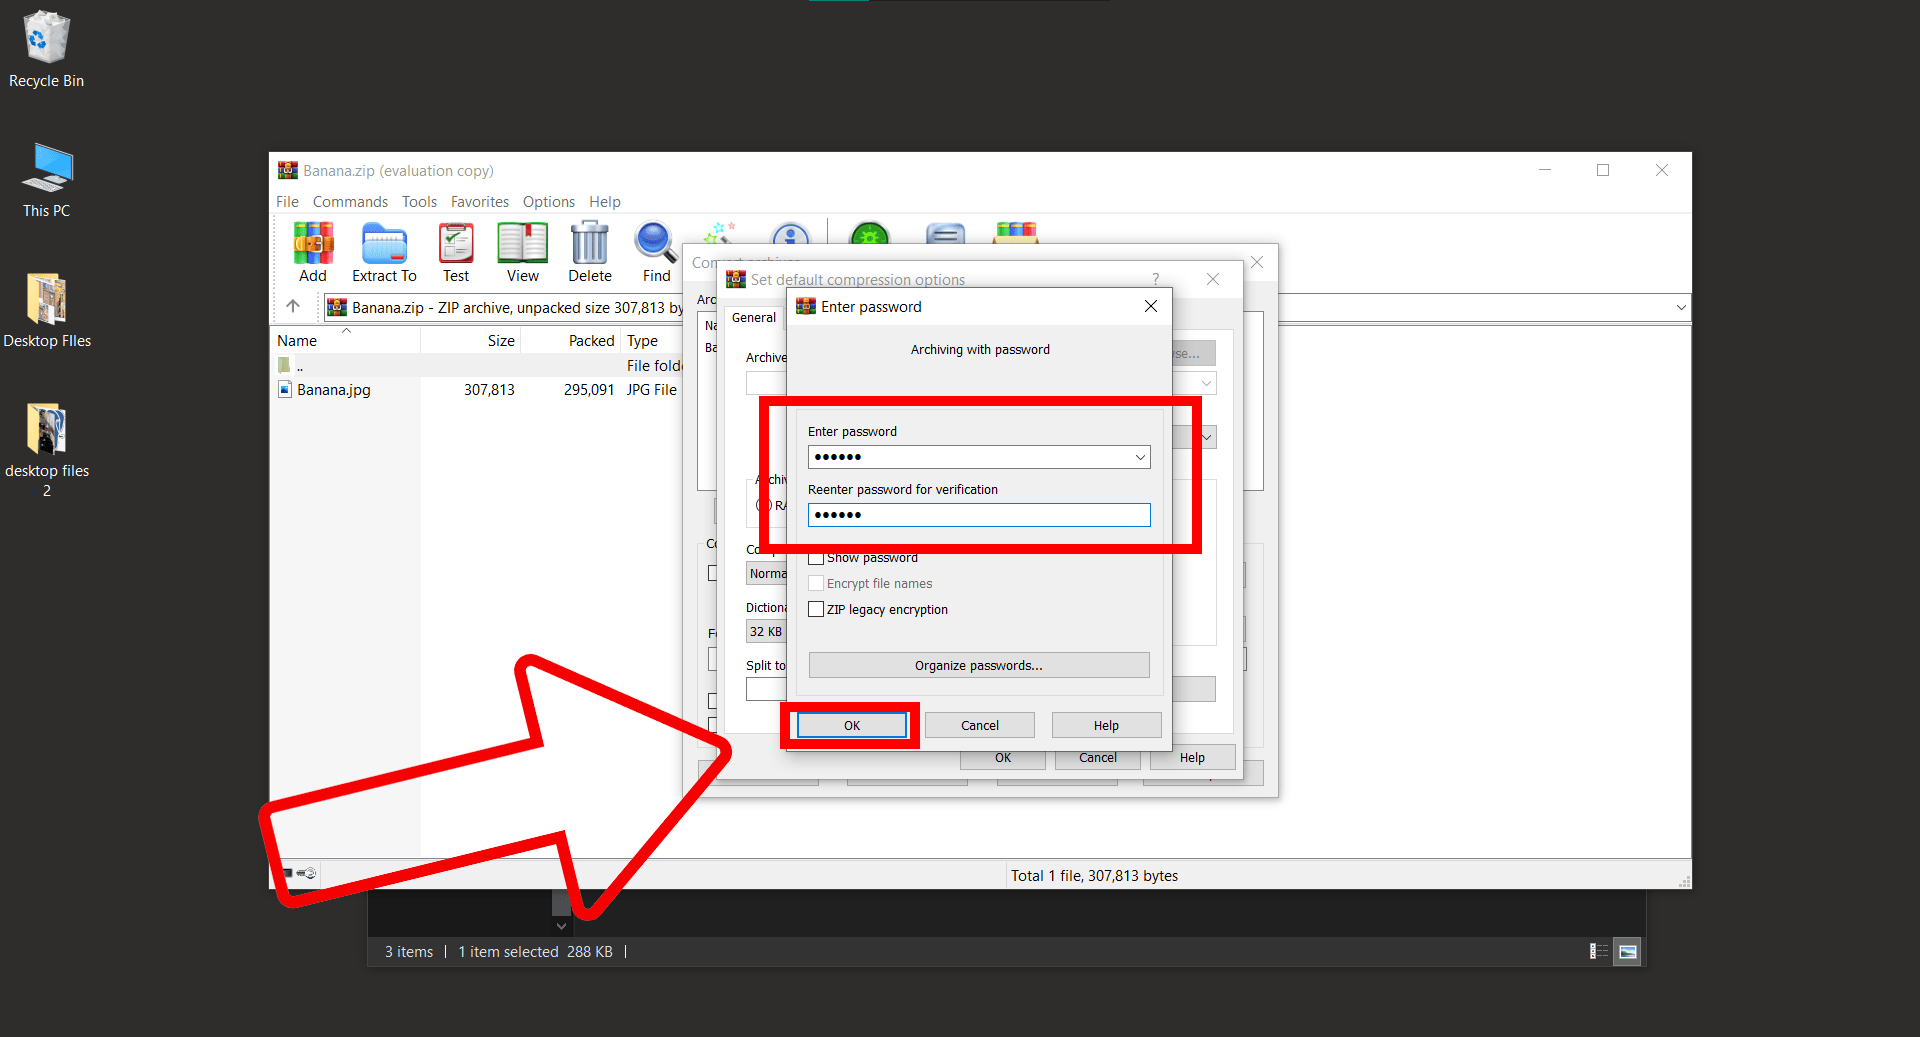Expand the address bar dropdown at top right
Viewport: 1920px width, 1037px height.
coord(1681,307)
